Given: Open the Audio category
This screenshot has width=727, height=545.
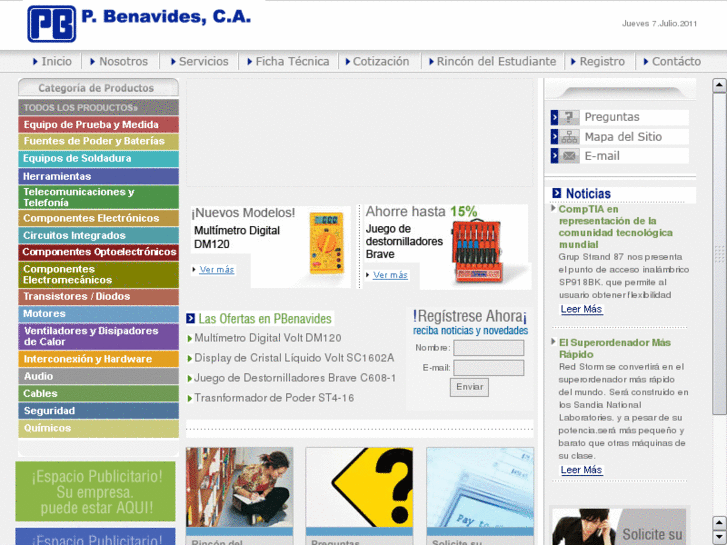Looking at the screenshot, I should [x=98, y=376].
